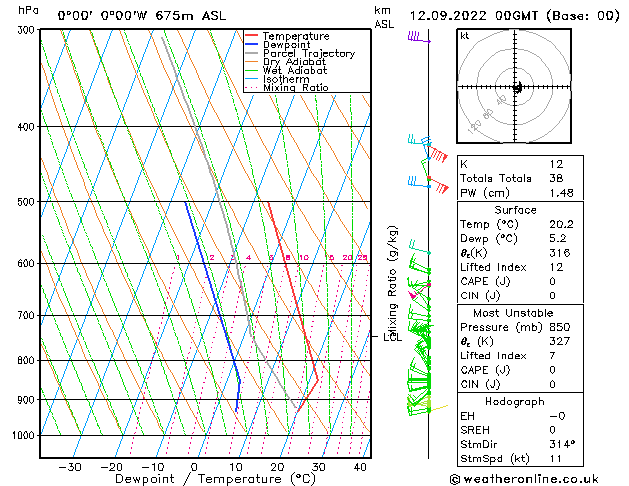Click the PW (cm) value 1.48
Image resolution: width=629 pixels, height=486 pixels.
point(562,193)
